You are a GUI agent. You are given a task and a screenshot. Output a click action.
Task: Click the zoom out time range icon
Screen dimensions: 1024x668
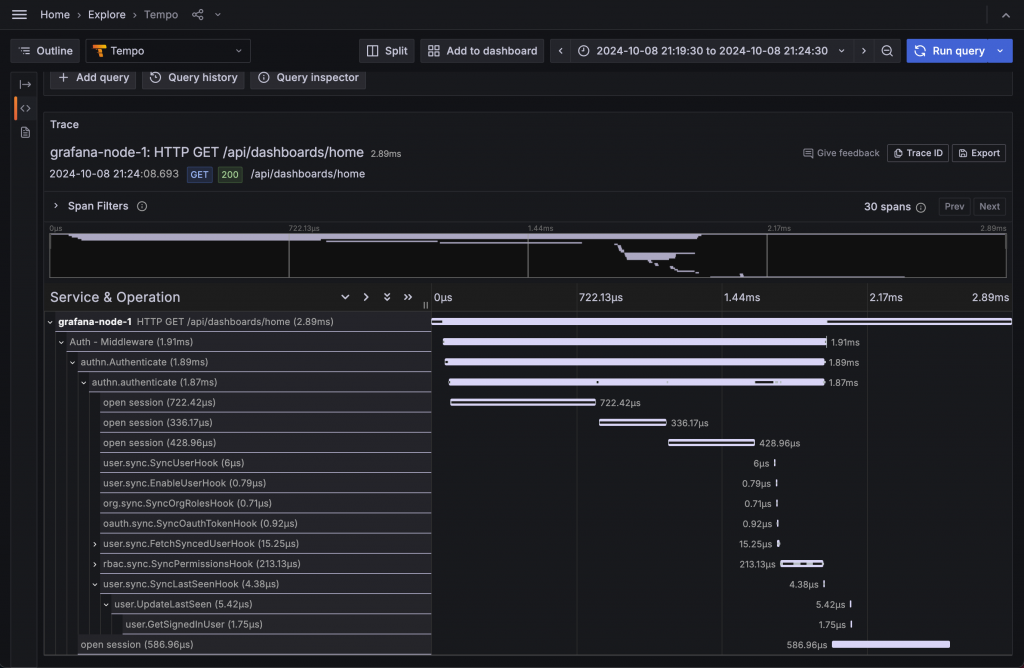pos(887,51)
